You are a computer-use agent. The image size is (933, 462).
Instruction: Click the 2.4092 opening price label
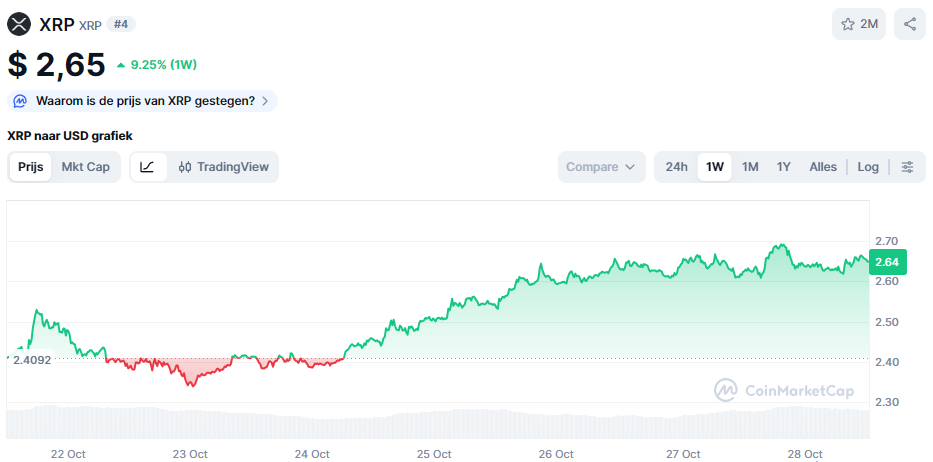(x=32, y=360)
